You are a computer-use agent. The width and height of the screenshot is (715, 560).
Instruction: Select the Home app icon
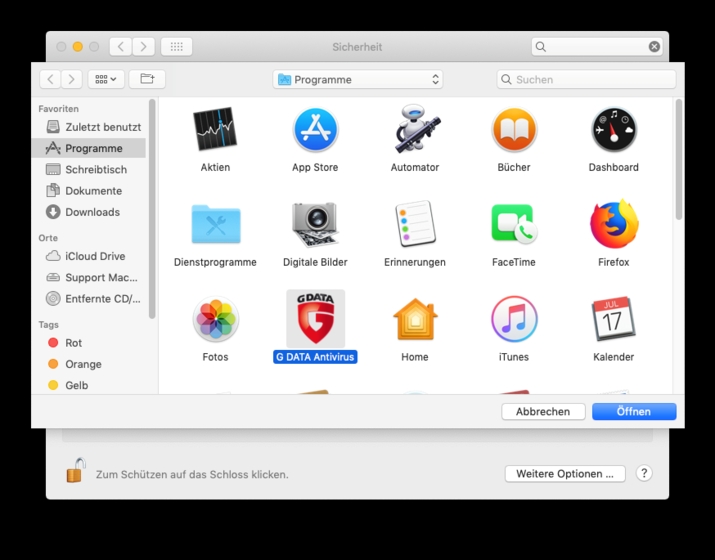tap(415, 319)
